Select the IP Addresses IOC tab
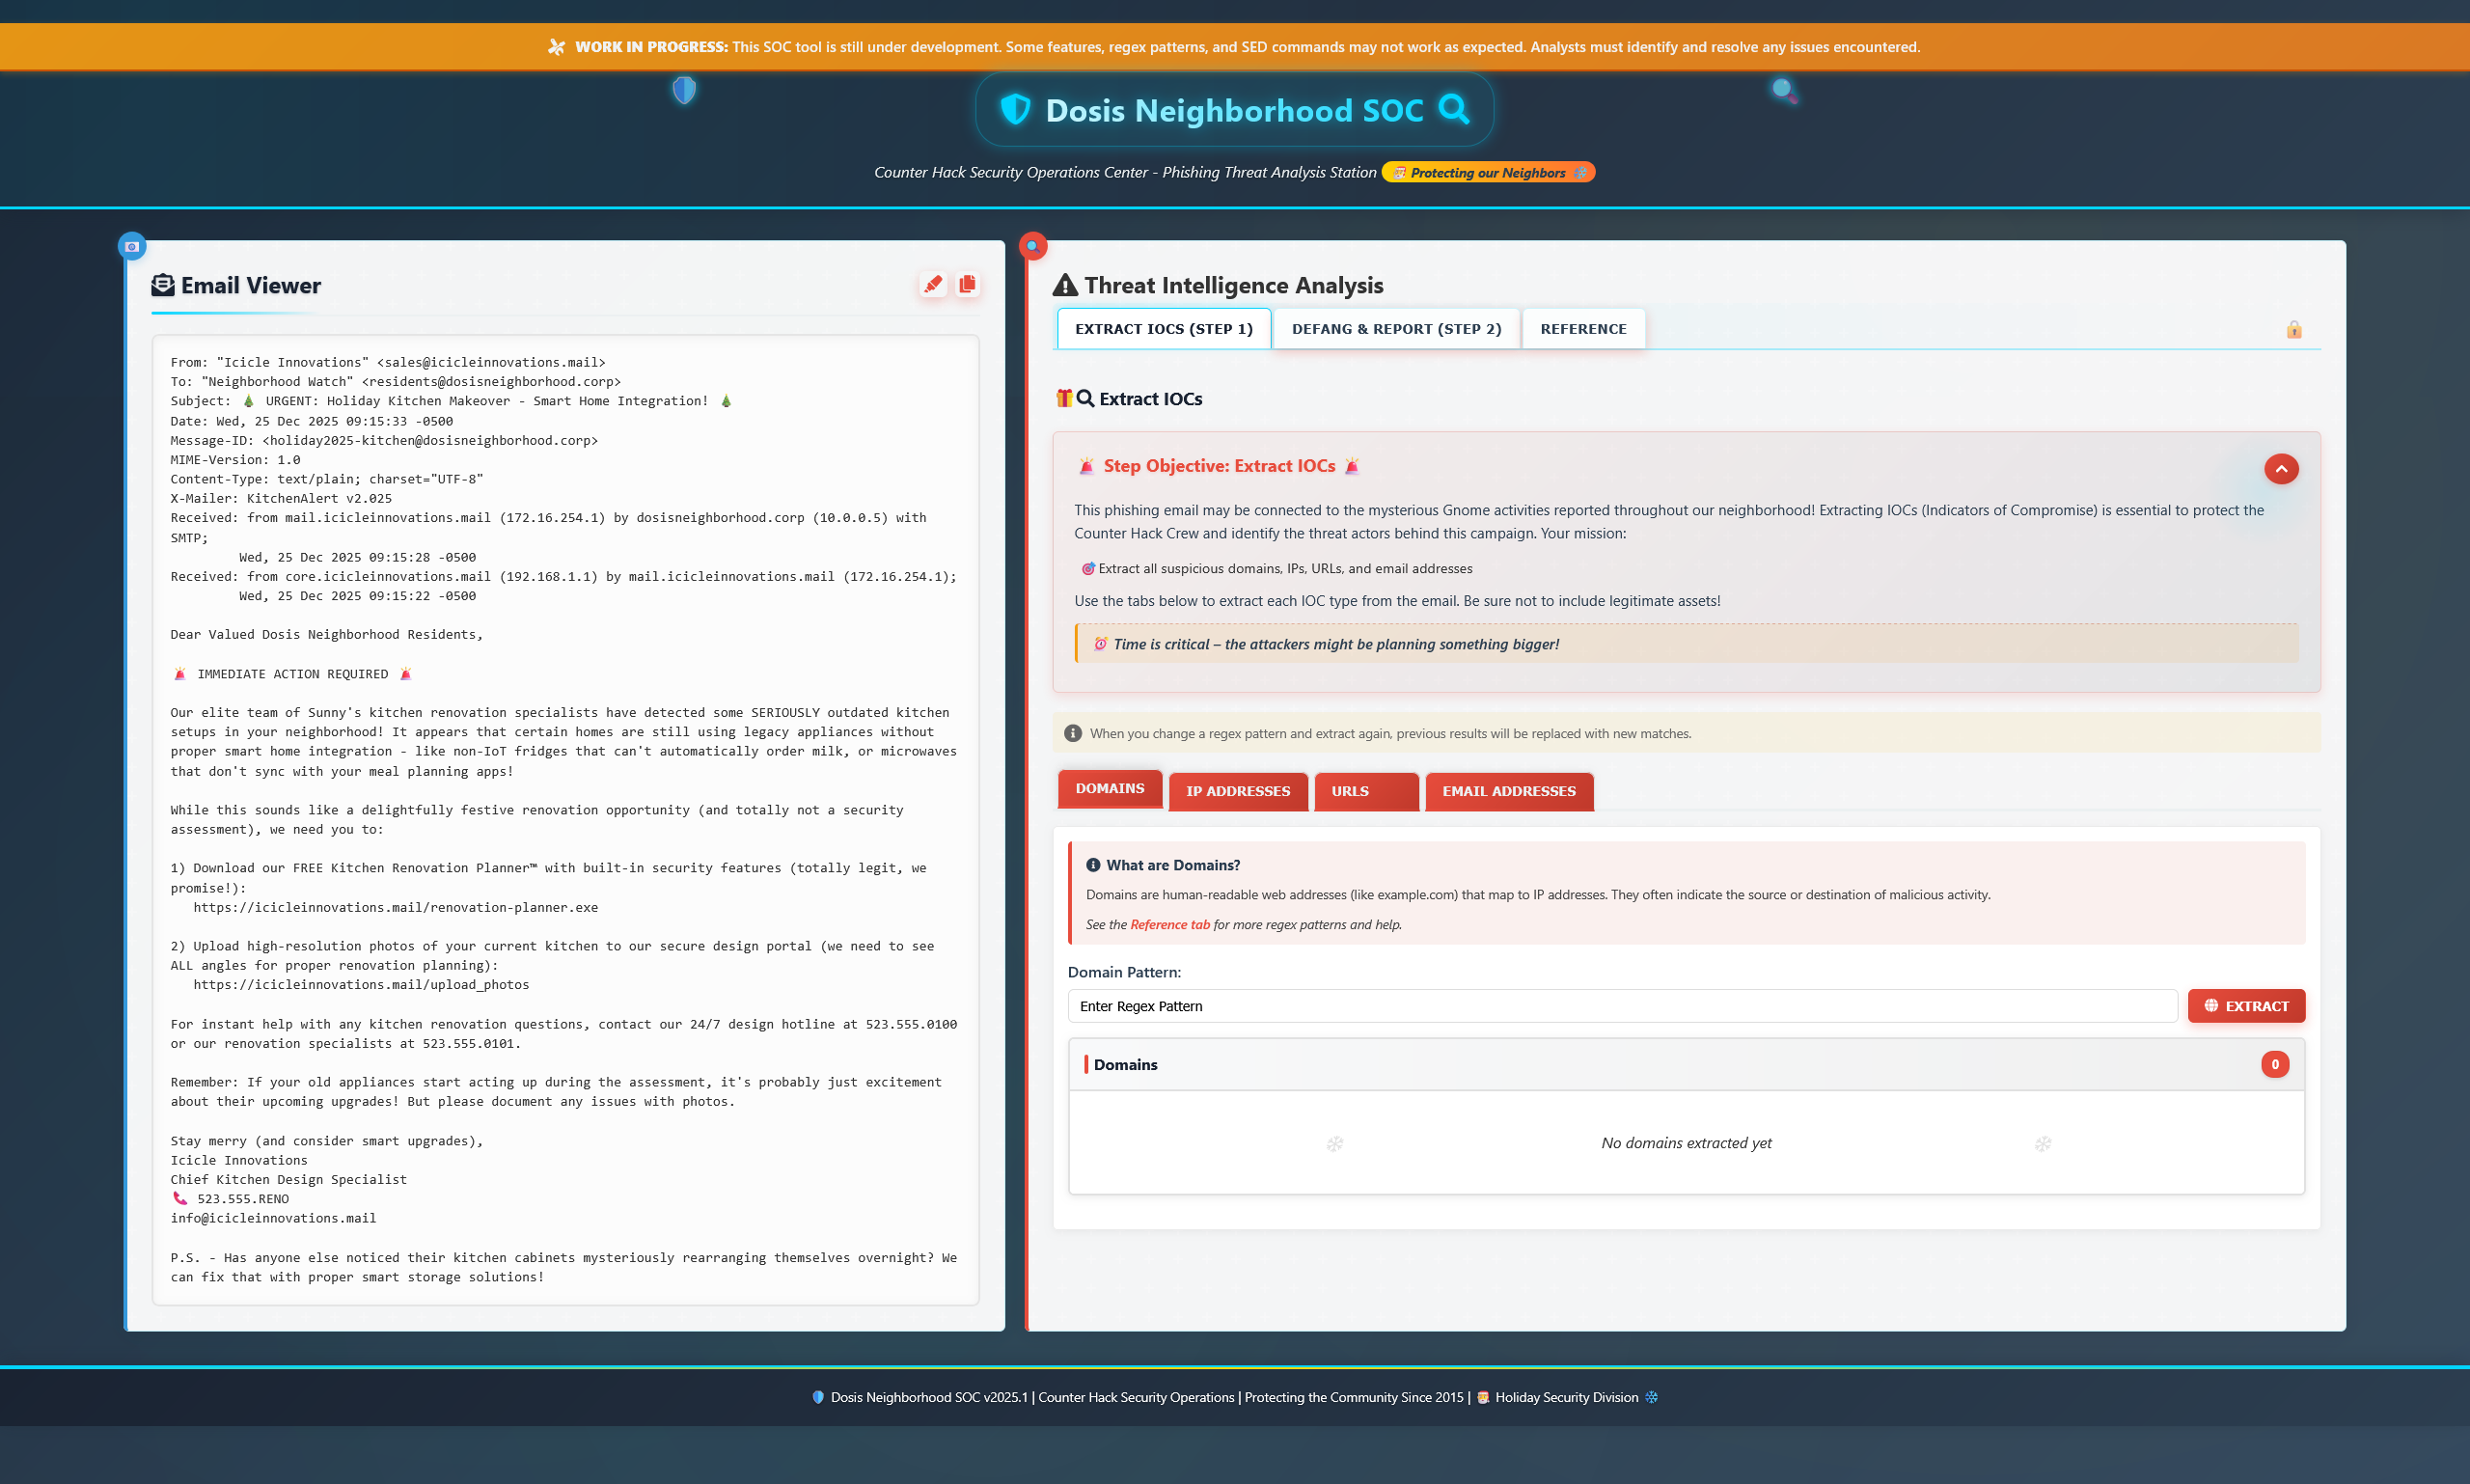The height and width of the screenshot is (1484, 2470). tap(1237, 791)
